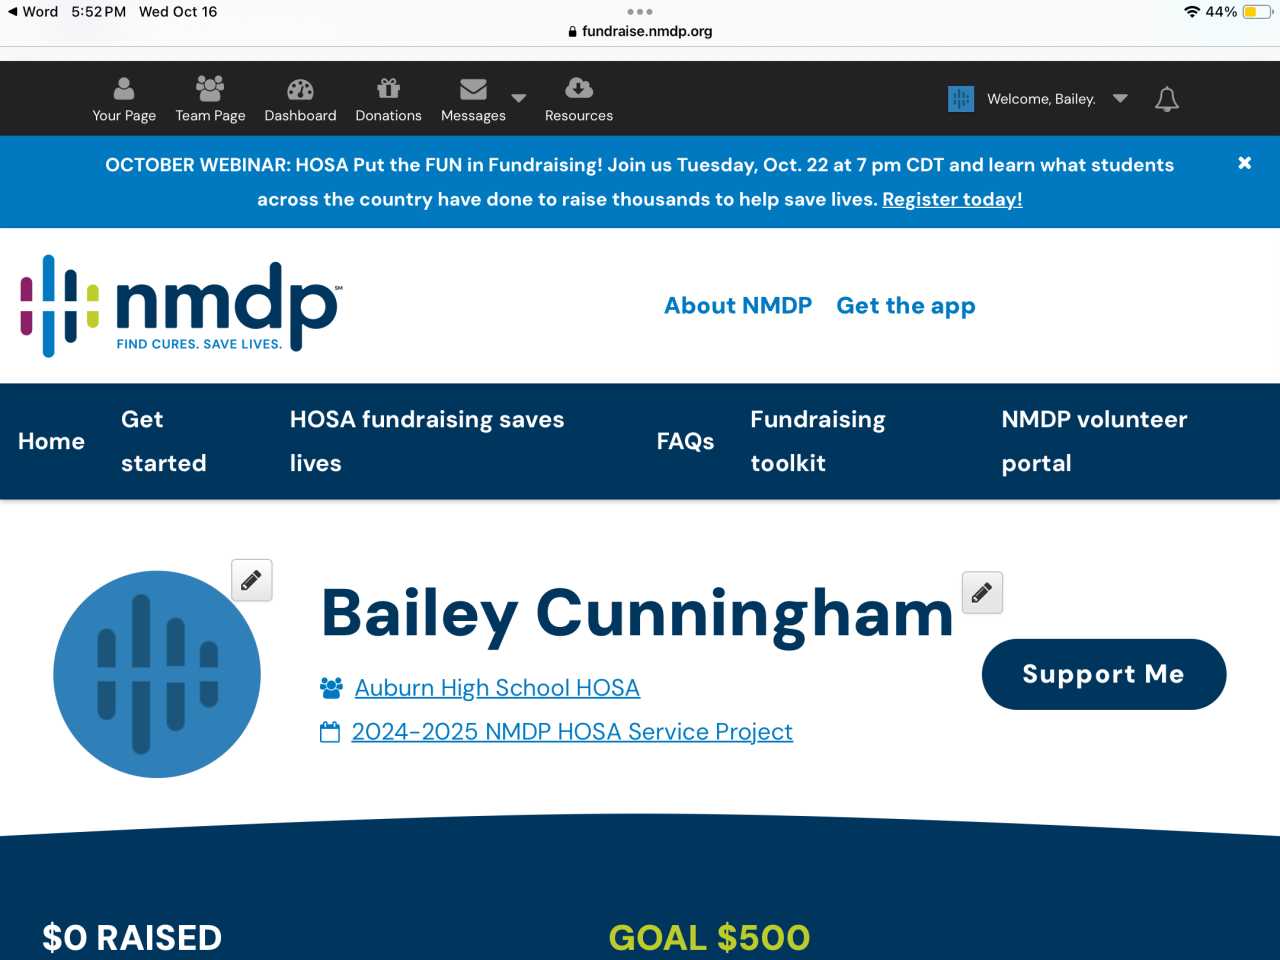Click the large profile picture

pos(157,674)
